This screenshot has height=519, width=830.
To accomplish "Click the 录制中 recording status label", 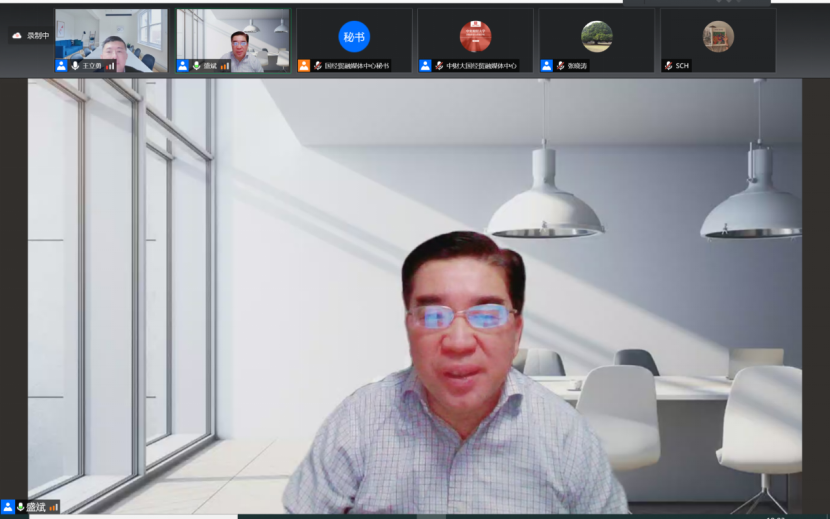I will pos(38,36).
